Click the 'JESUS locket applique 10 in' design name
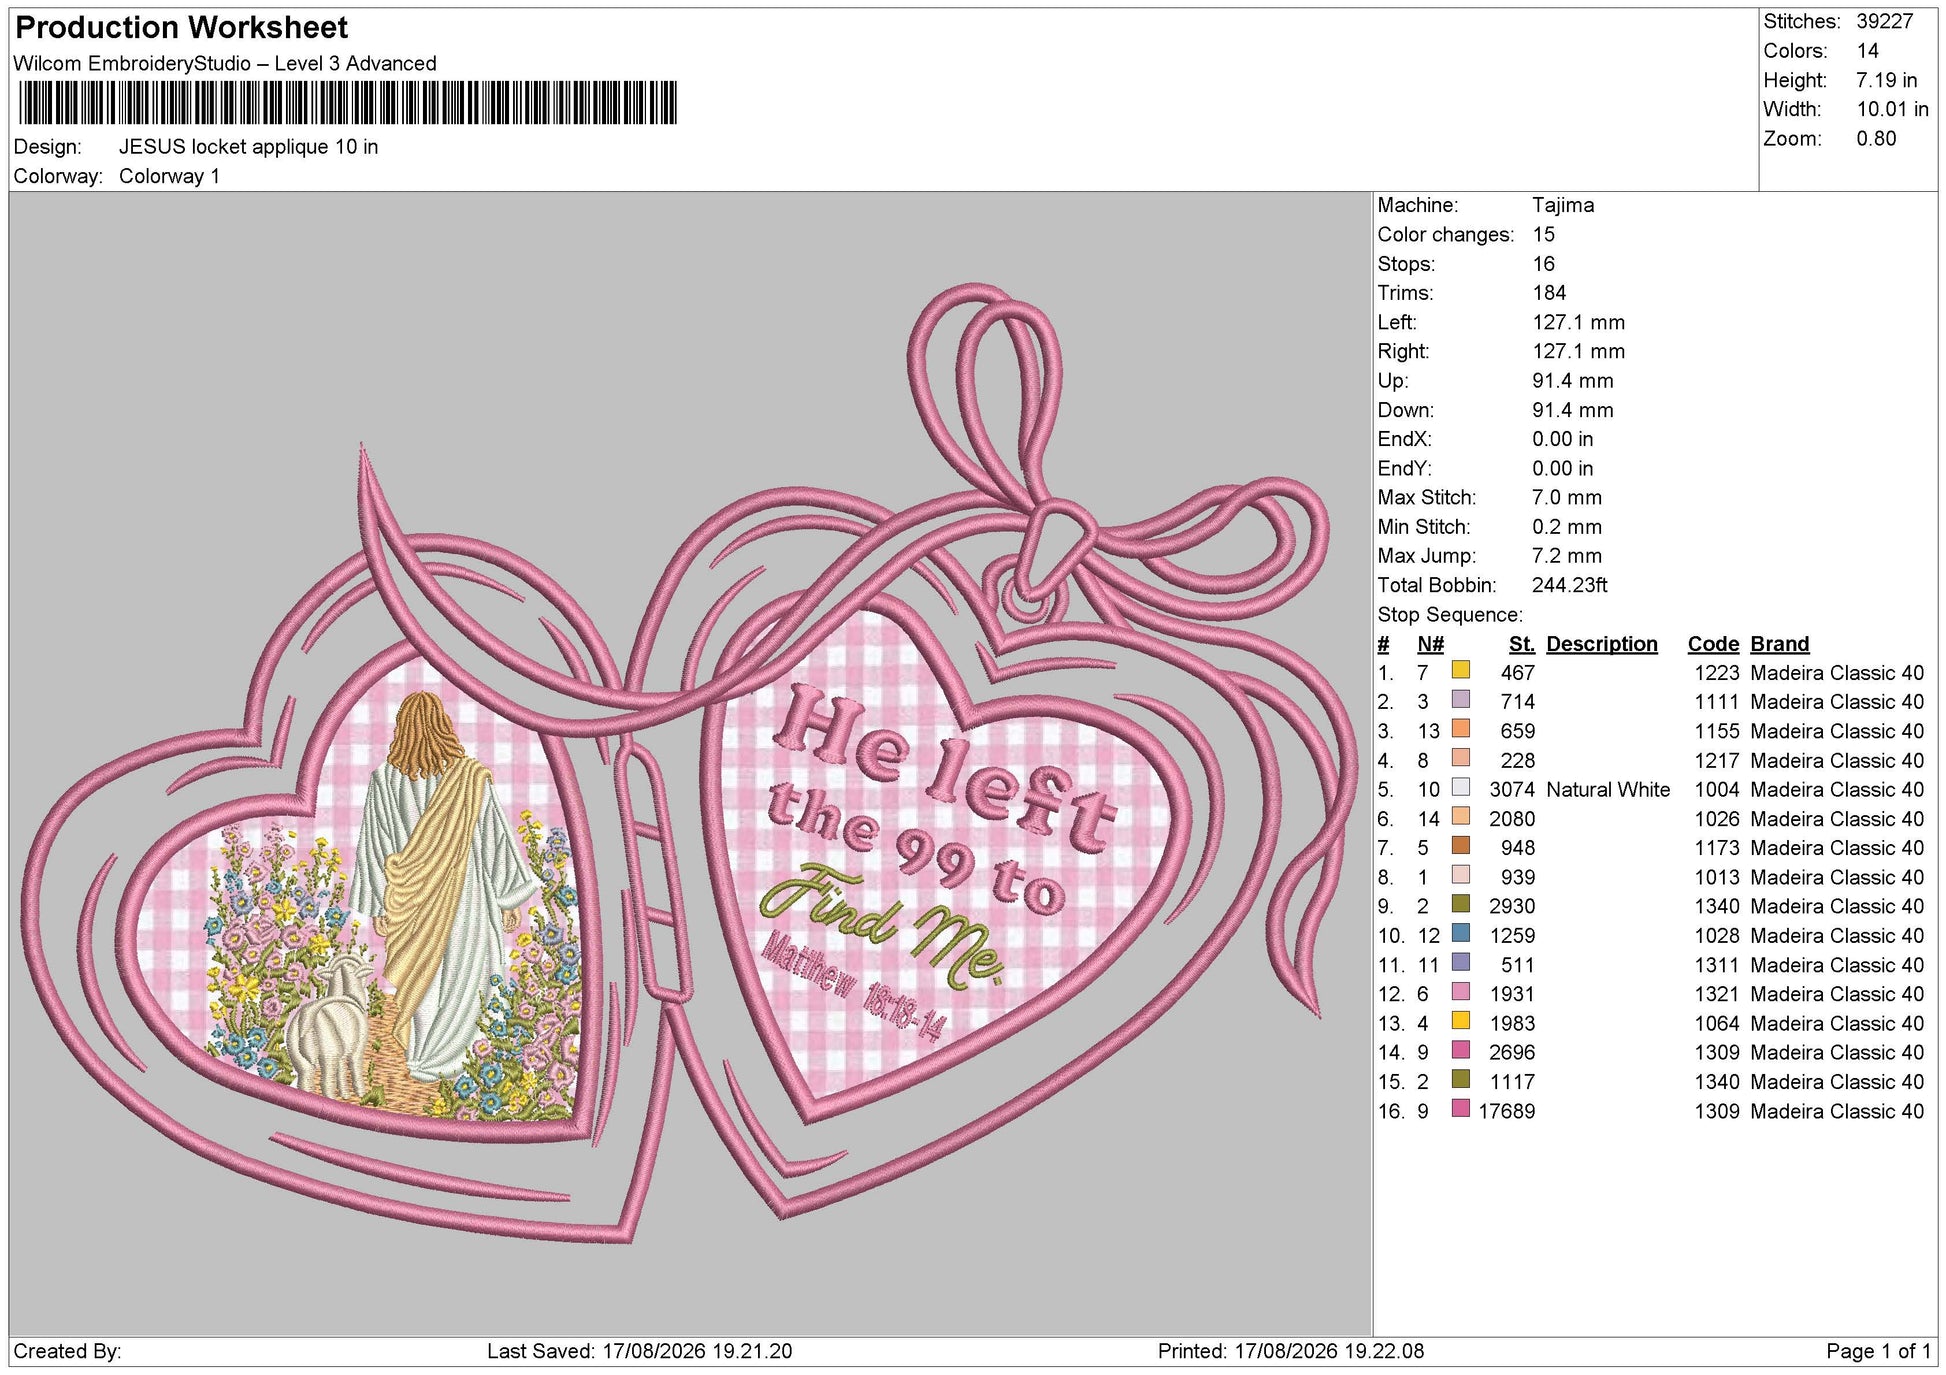Viewport: 1946px width, 1375px height. pyautogui.click(x=248, y=147)
